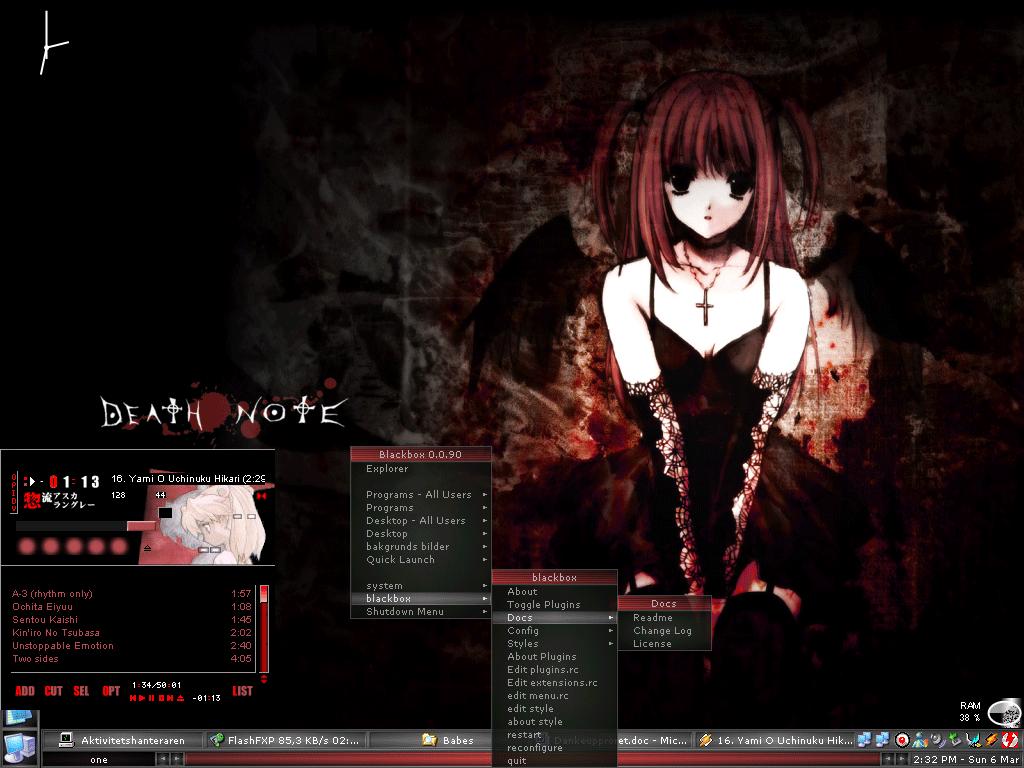Screen dimensions: 1024x768
Task: Click the first red round Winamp button
Action: tap(27, 546)
